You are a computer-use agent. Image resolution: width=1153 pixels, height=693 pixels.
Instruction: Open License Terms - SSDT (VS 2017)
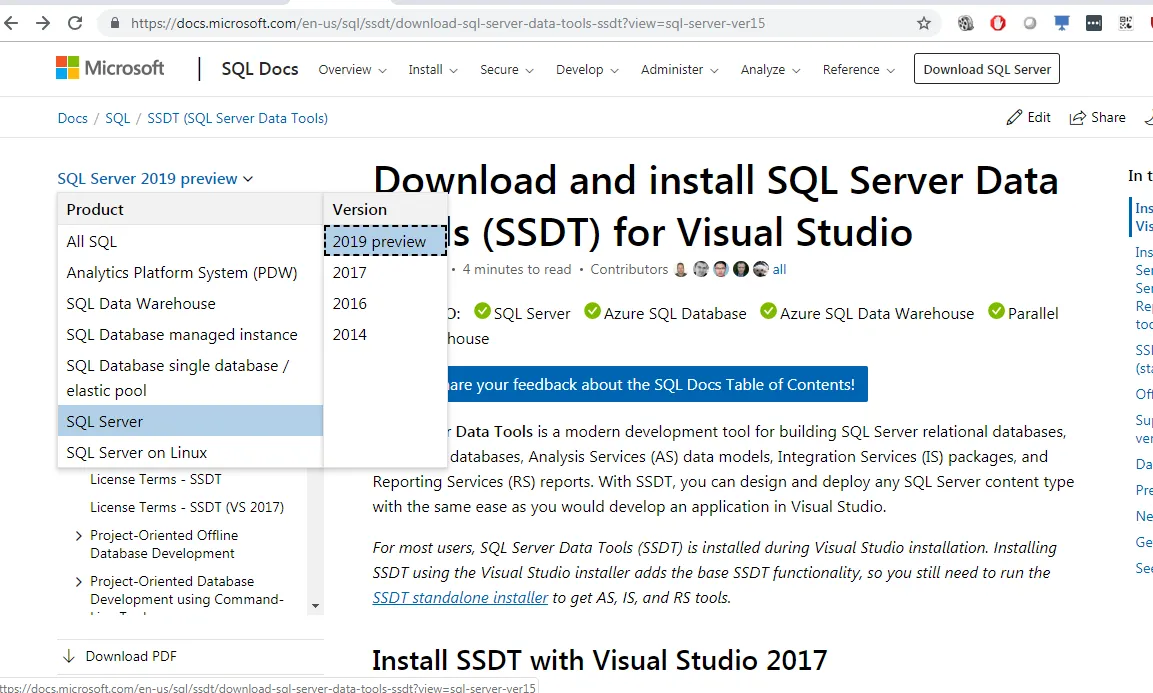coord(187,507)
